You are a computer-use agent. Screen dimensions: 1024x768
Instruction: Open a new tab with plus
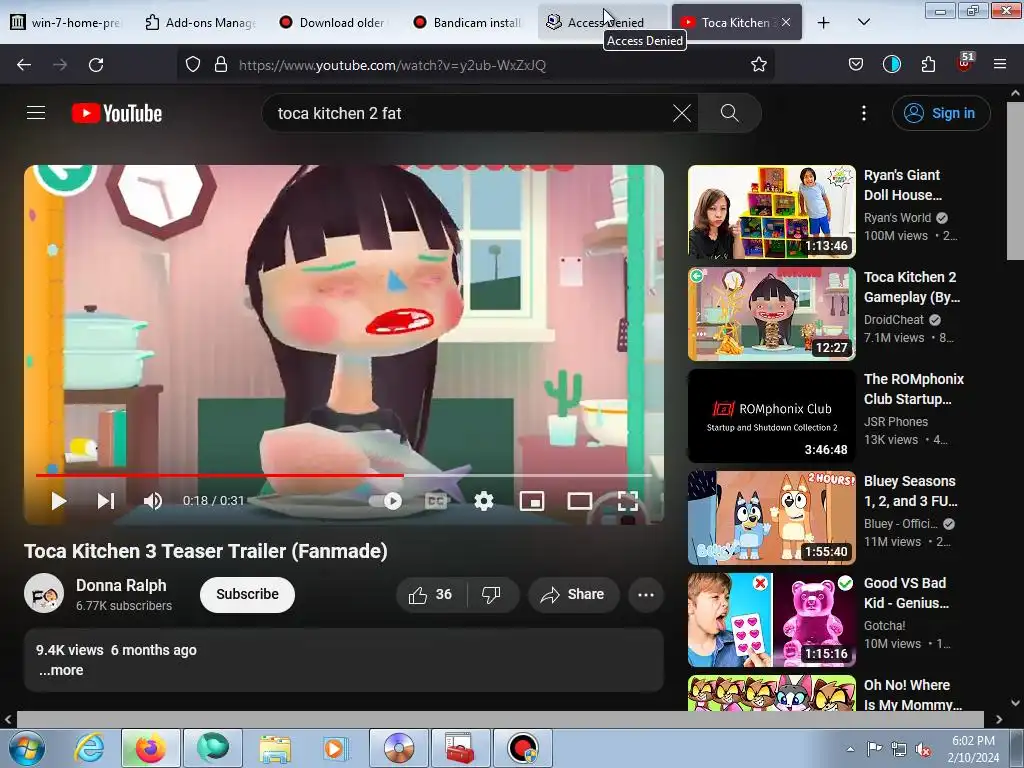(824, 22)
